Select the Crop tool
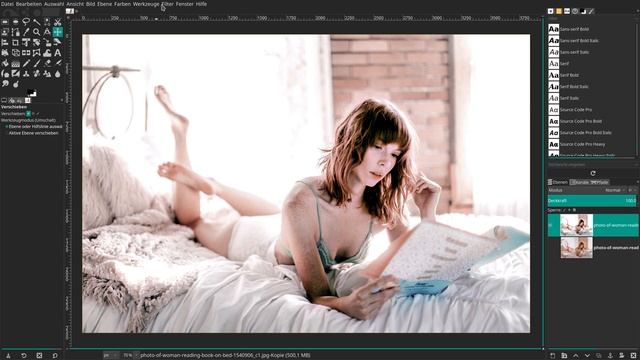 pyautogui.click(x=16, y=42)
